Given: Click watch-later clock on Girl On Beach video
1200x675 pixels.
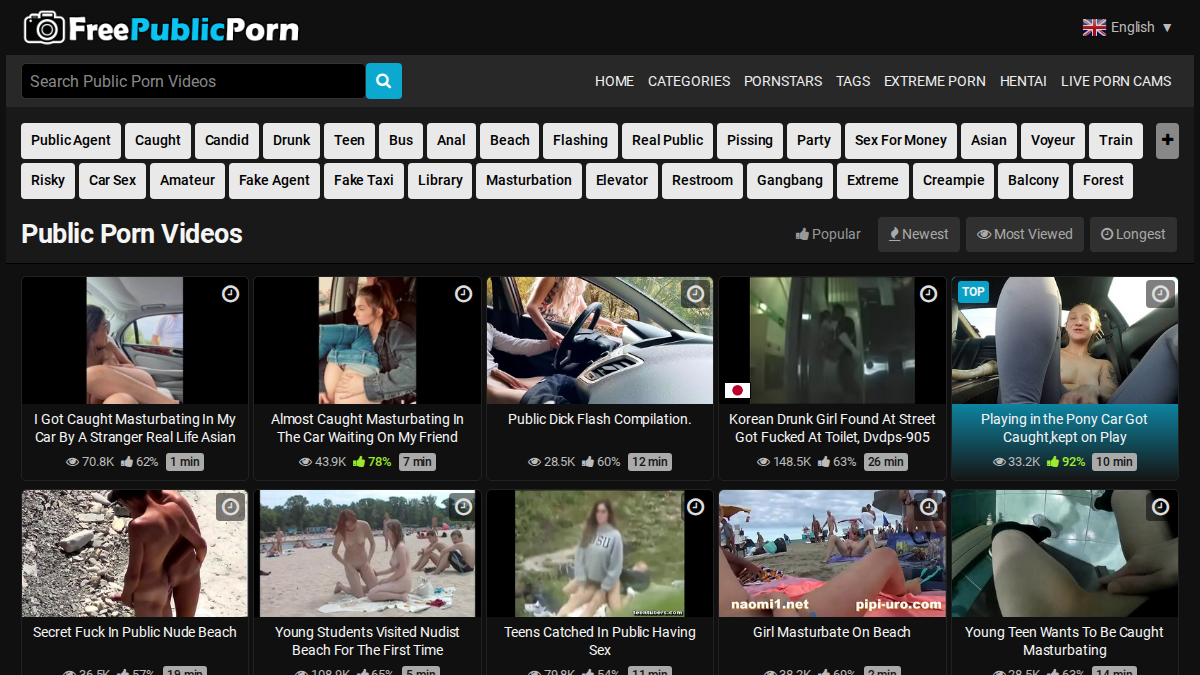Looking at the screenshot, I should tap(928, 507).
